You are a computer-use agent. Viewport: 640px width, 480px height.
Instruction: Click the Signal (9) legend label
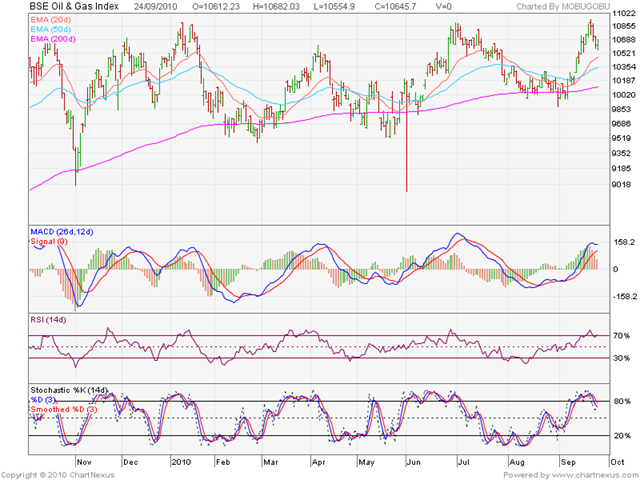coord(49,241)
